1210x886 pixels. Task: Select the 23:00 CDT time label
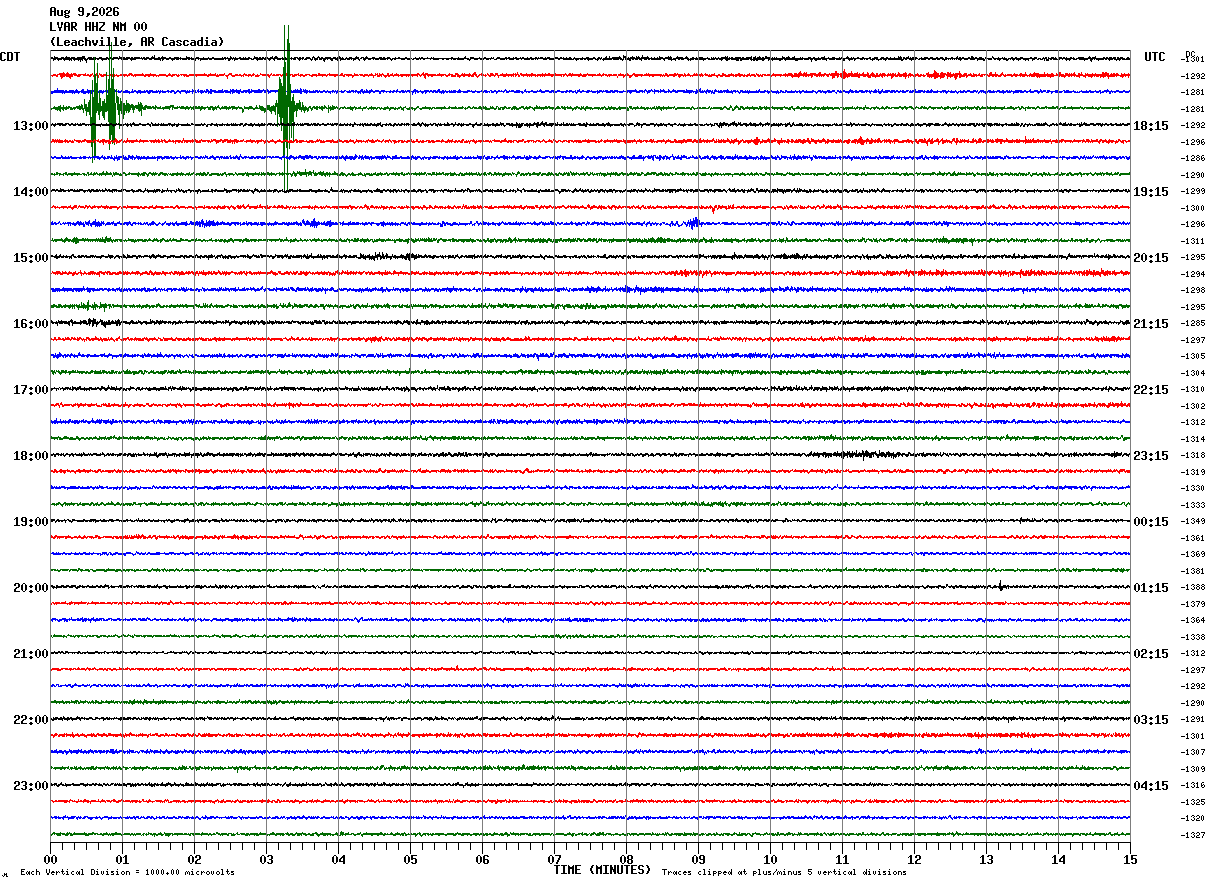30,786
